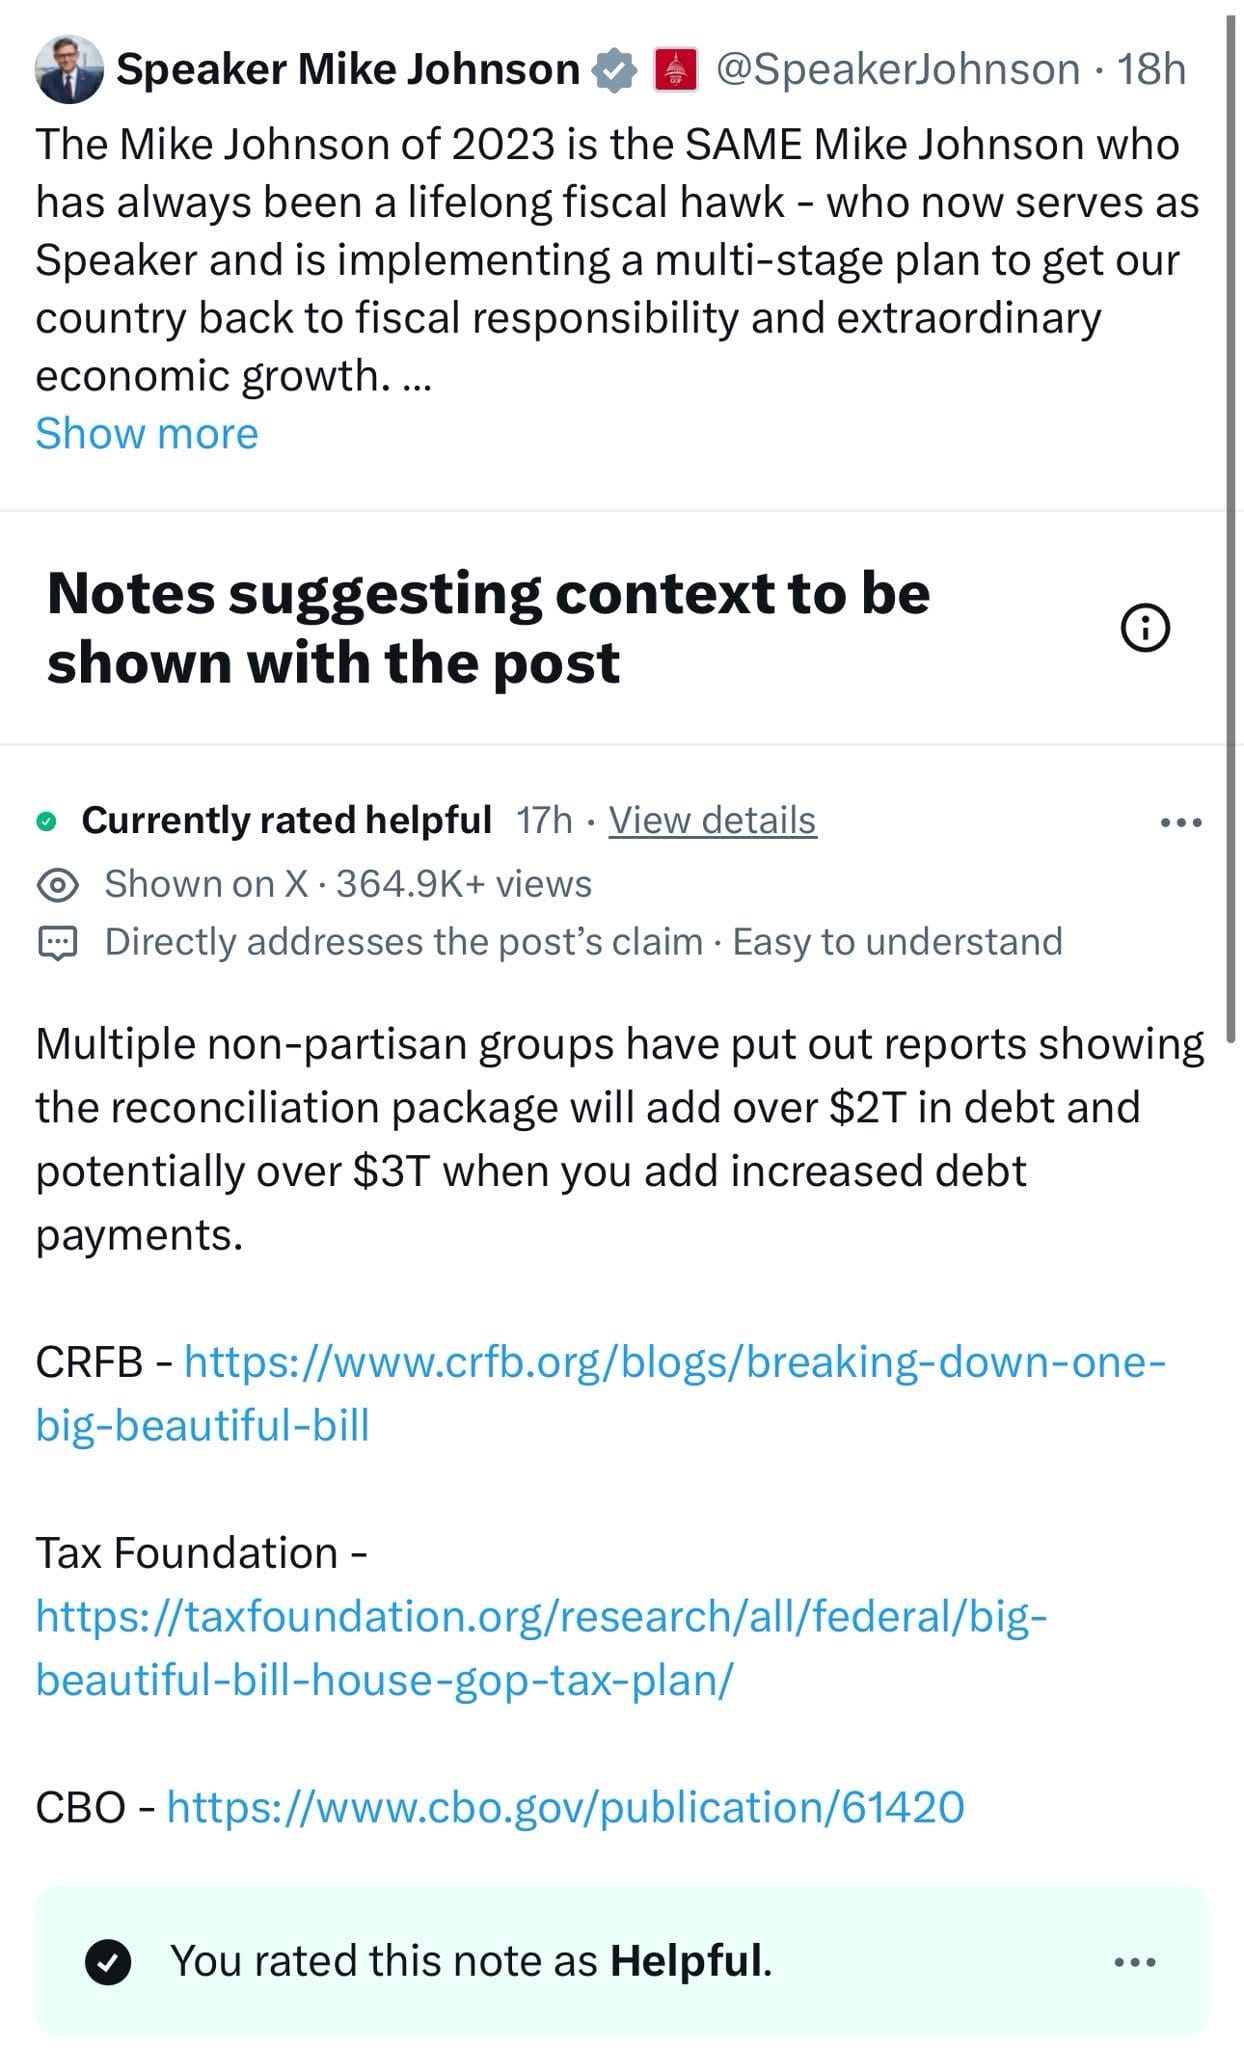Open the CRFB blog link
Image resolution: width=1244 pixels, height=2048 pixels.
[x=600, y=1393]
